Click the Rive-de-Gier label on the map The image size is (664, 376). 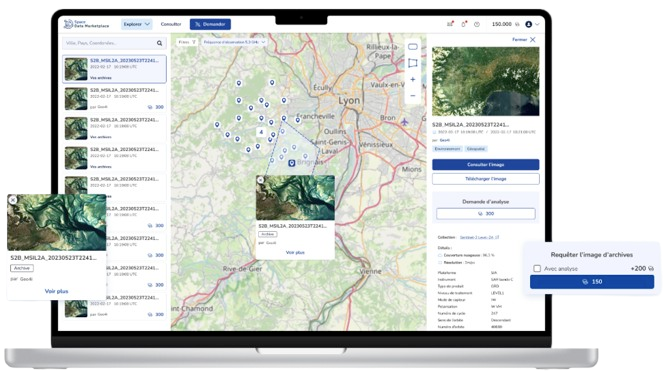[x=243, y=269]
